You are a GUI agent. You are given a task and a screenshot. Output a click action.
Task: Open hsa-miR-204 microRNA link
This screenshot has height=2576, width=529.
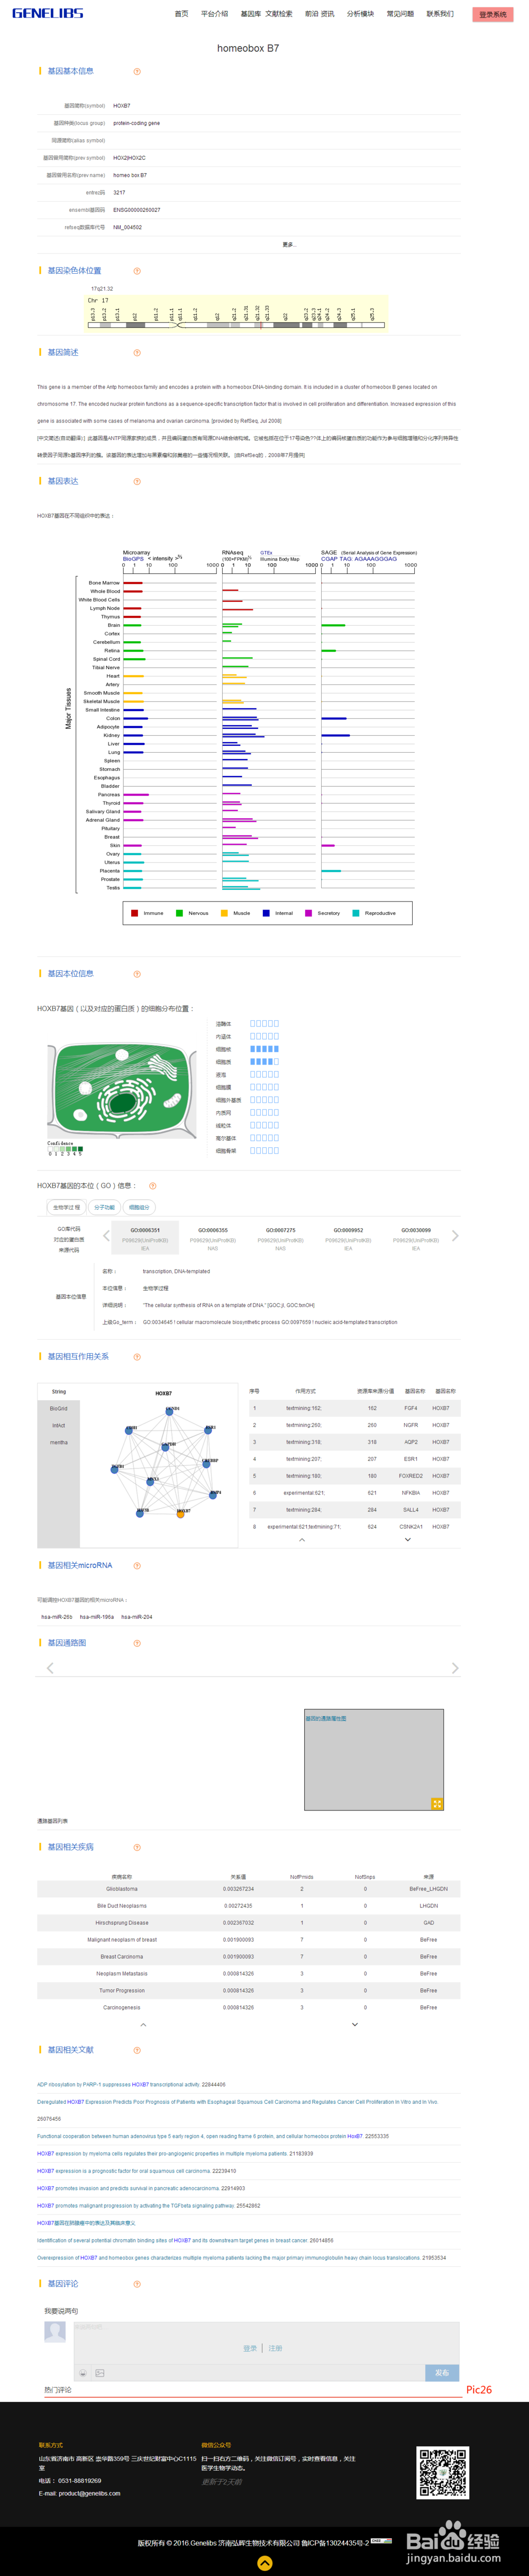pyautogui.click(x=137, y=1617)
